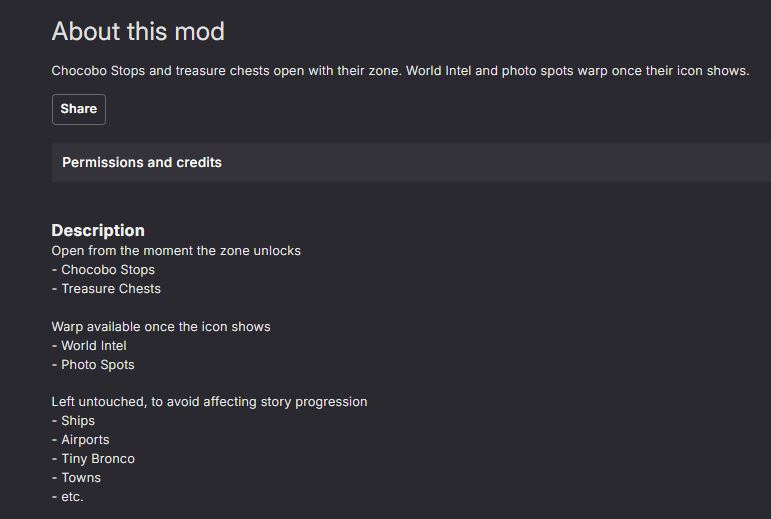Select the line 'Open from the moment the zone unlocks'
This screenshot has width=771, height=519.
(x=176, y=251)
